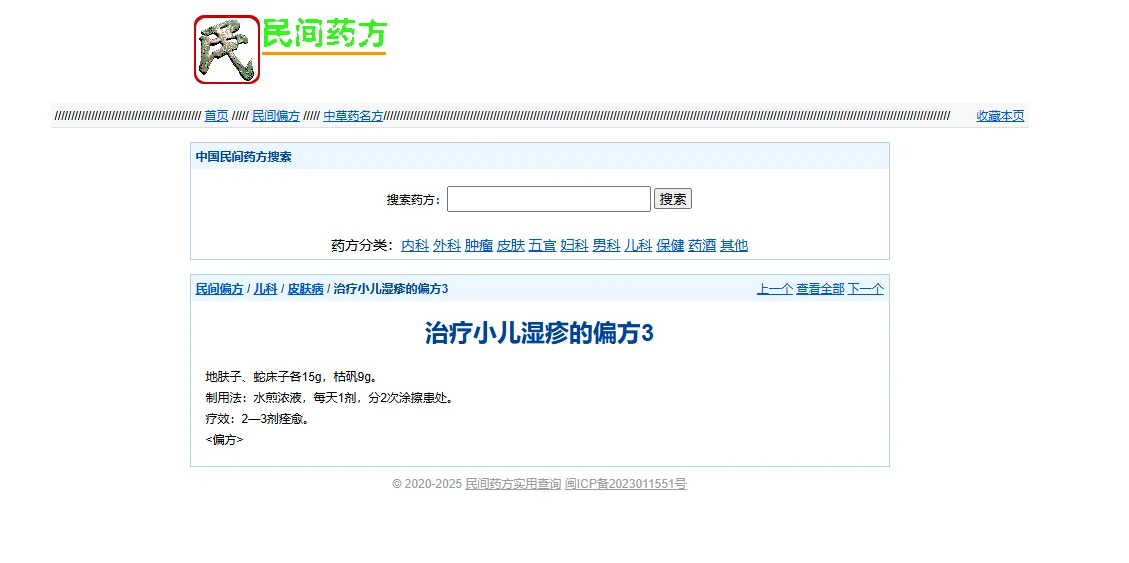This screenshot has width=1129, height=563.
Task: Open the 闽ICP备2023011551号 footer link
Action: (625, 484)
